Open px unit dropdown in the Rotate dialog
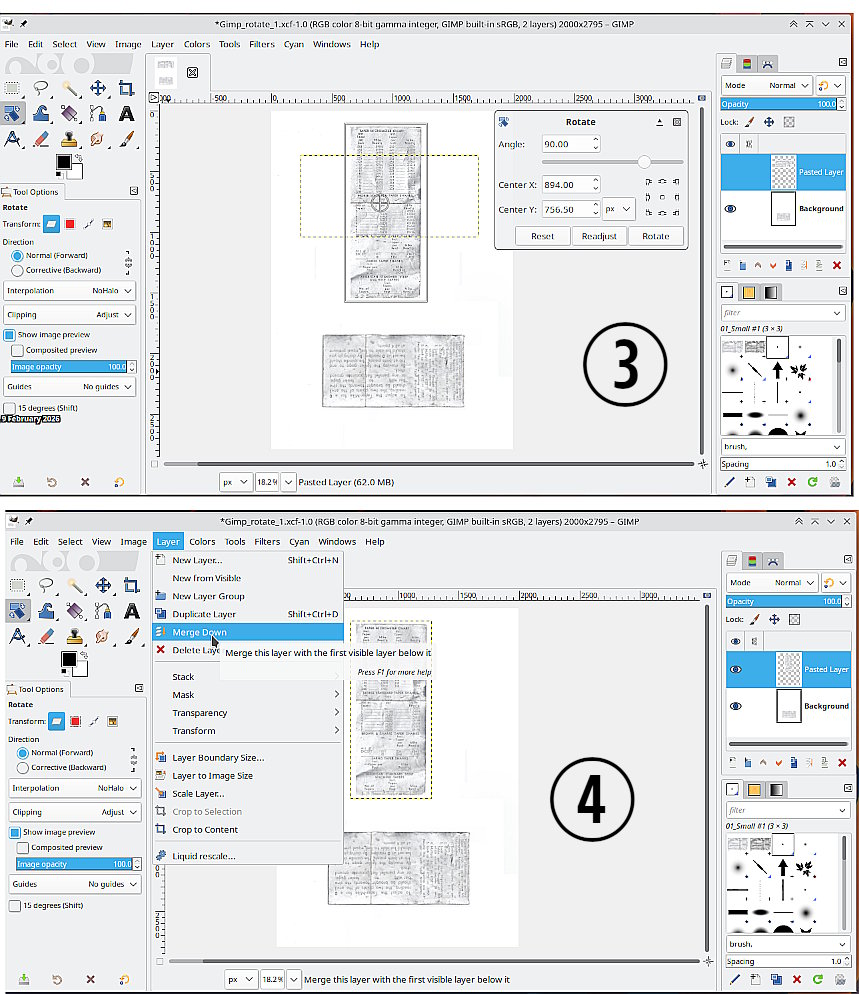Image resolution: width=859 pixels, height=994 pixels. [617, 209]
